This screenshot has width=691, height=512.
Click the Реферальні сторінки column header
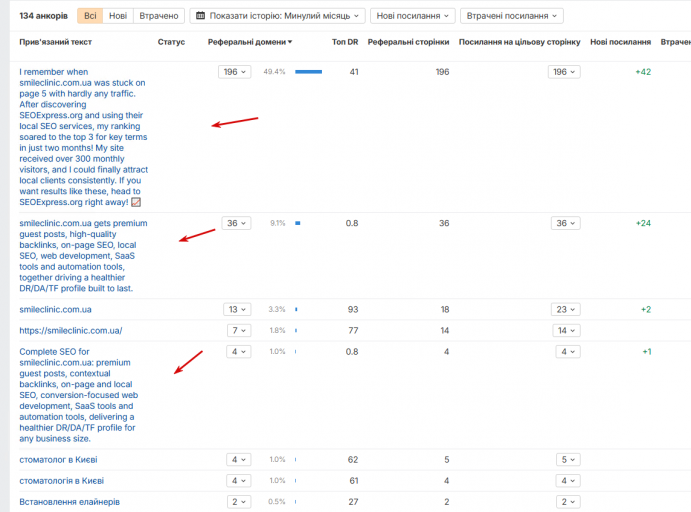[x=409, y=42]
